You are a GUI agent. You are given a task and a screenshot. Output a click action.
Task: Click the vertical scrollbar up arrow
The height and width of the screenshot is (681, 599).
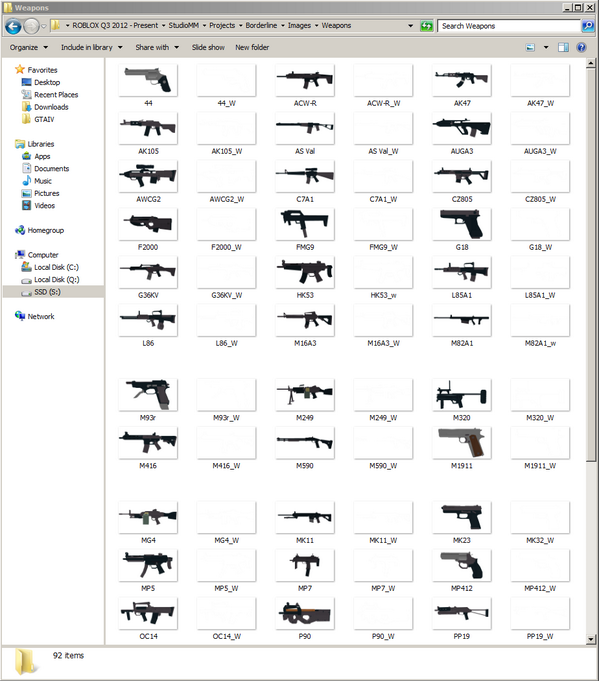click(590, 63)
